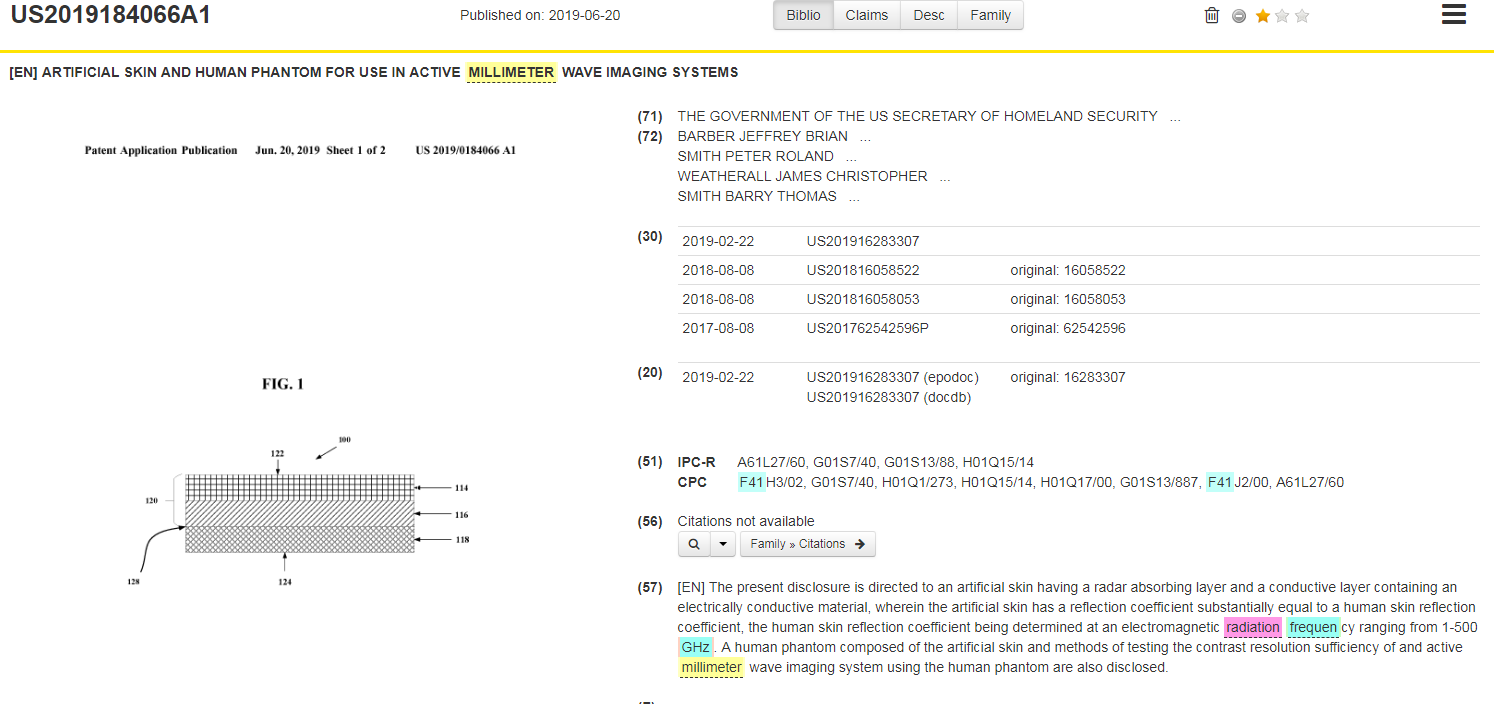Switch to the Biblio tab
The height and width of the screenshot is (704, 1494).
point(803,15)
